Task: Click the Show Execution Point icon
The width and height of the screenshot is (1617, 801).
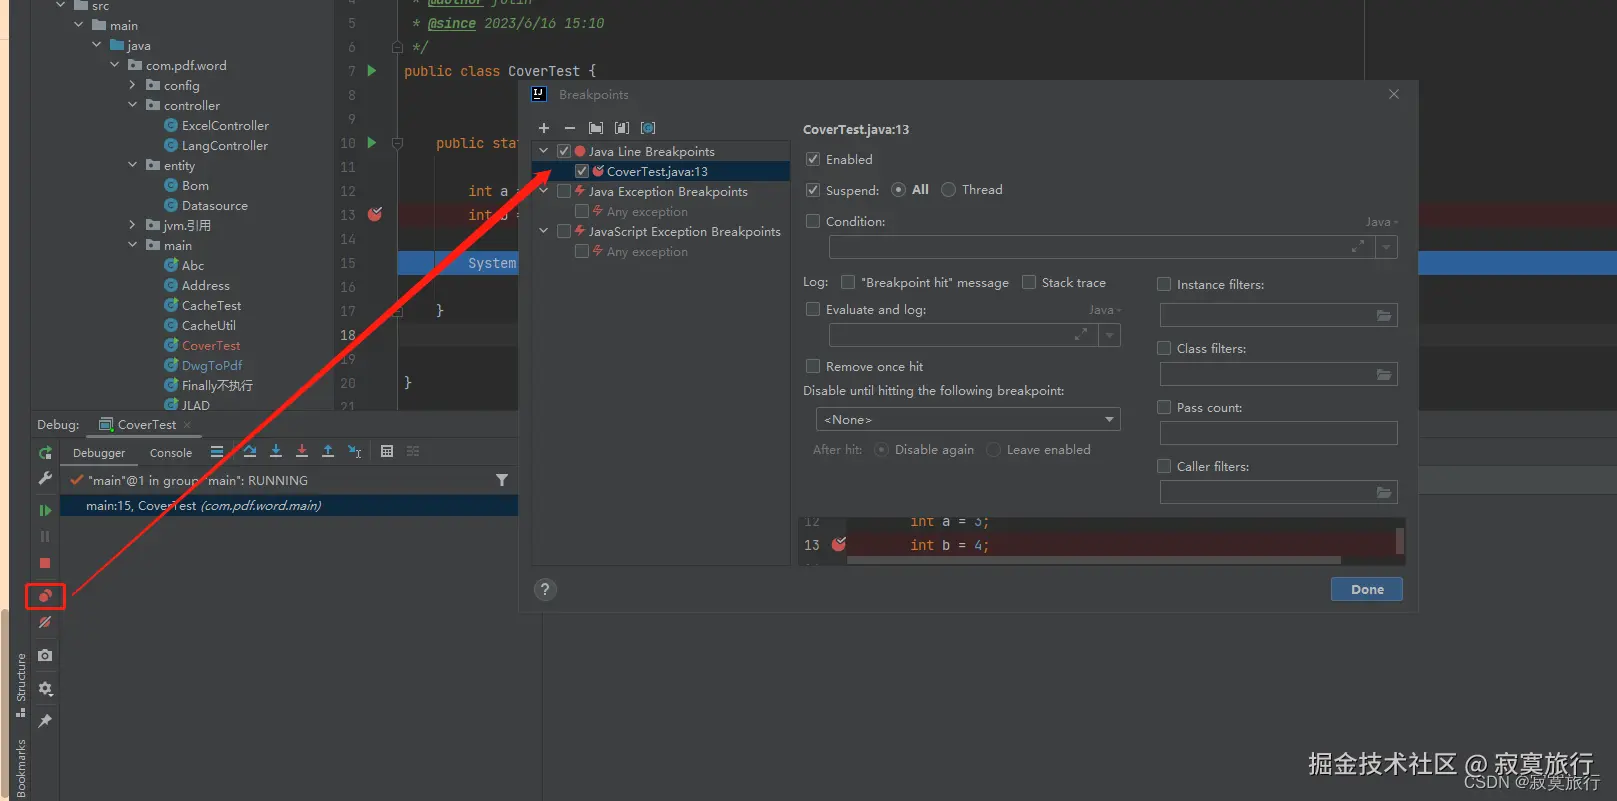Action: [217, 452]
